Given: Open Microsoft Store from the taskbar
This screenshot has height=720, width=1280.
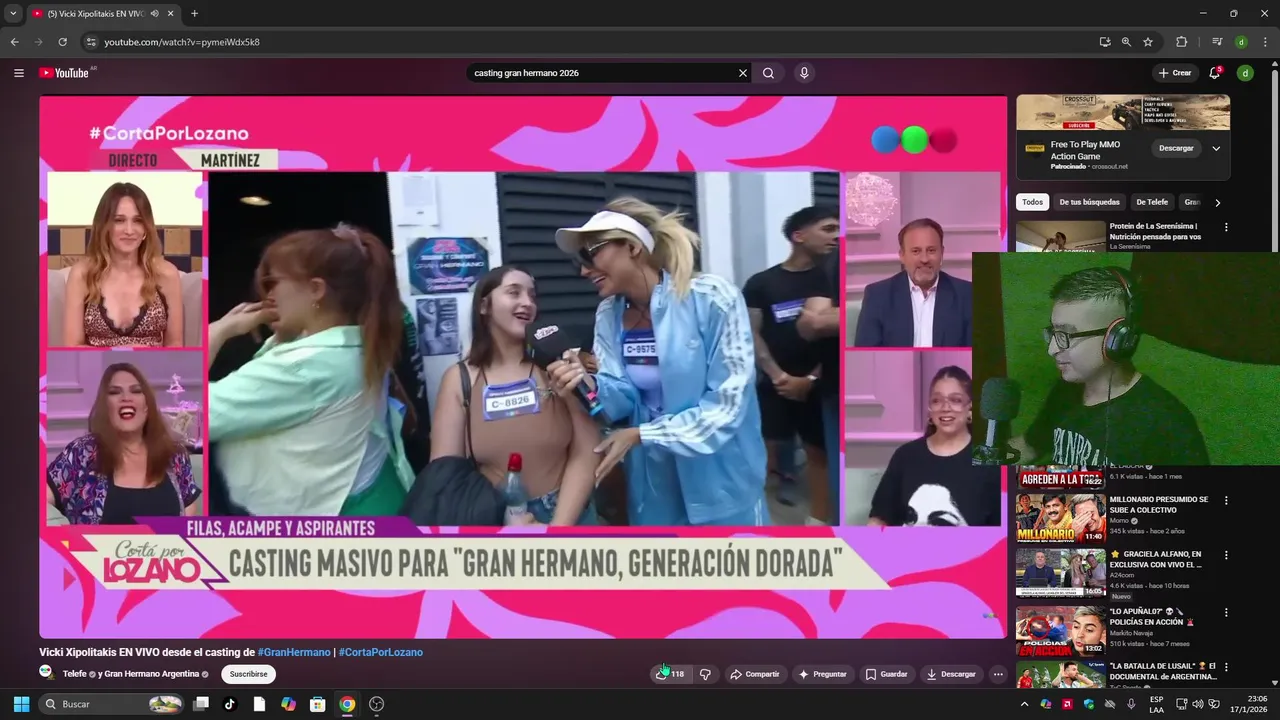Looking at the screenshot, I should [x=317, y=704].
